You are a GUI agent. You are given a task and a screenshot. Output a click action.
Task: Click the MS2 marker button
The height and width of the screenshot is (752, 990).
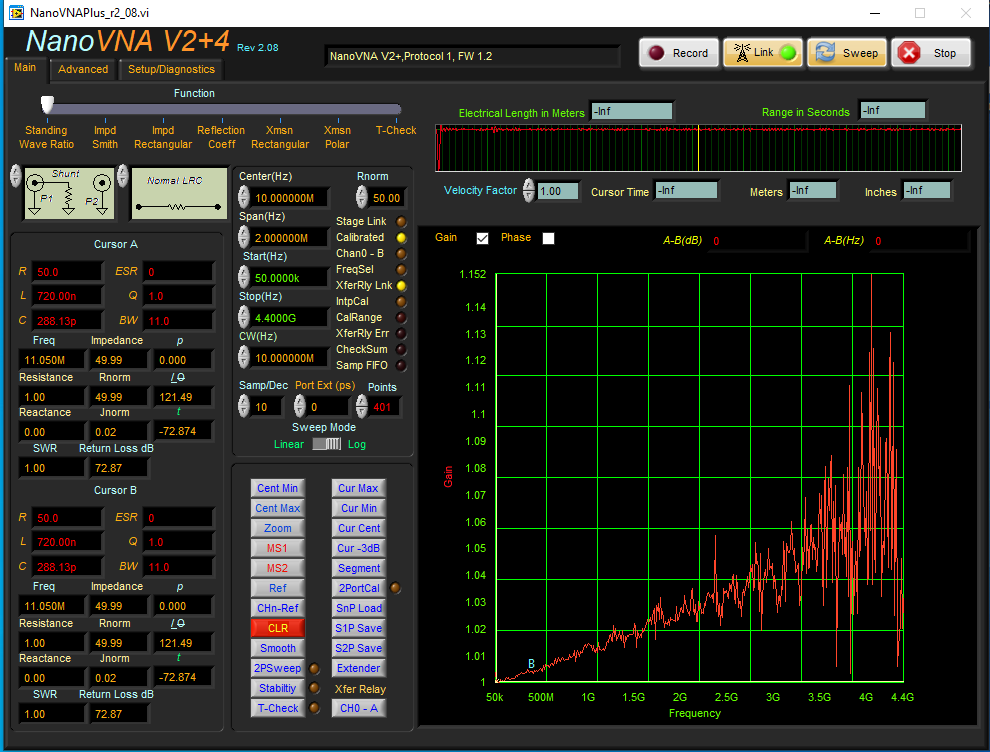pyautogui.click(x=277, y=568)
